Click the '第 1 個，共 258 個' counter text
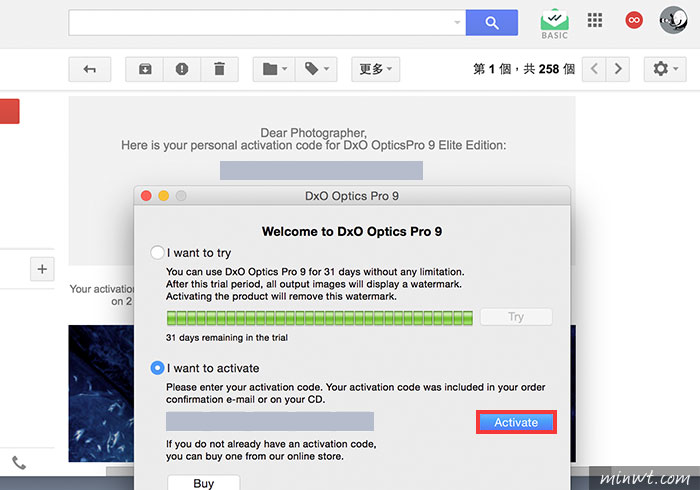The height and width of the screenshot is (490, 700). click(524, 69)
